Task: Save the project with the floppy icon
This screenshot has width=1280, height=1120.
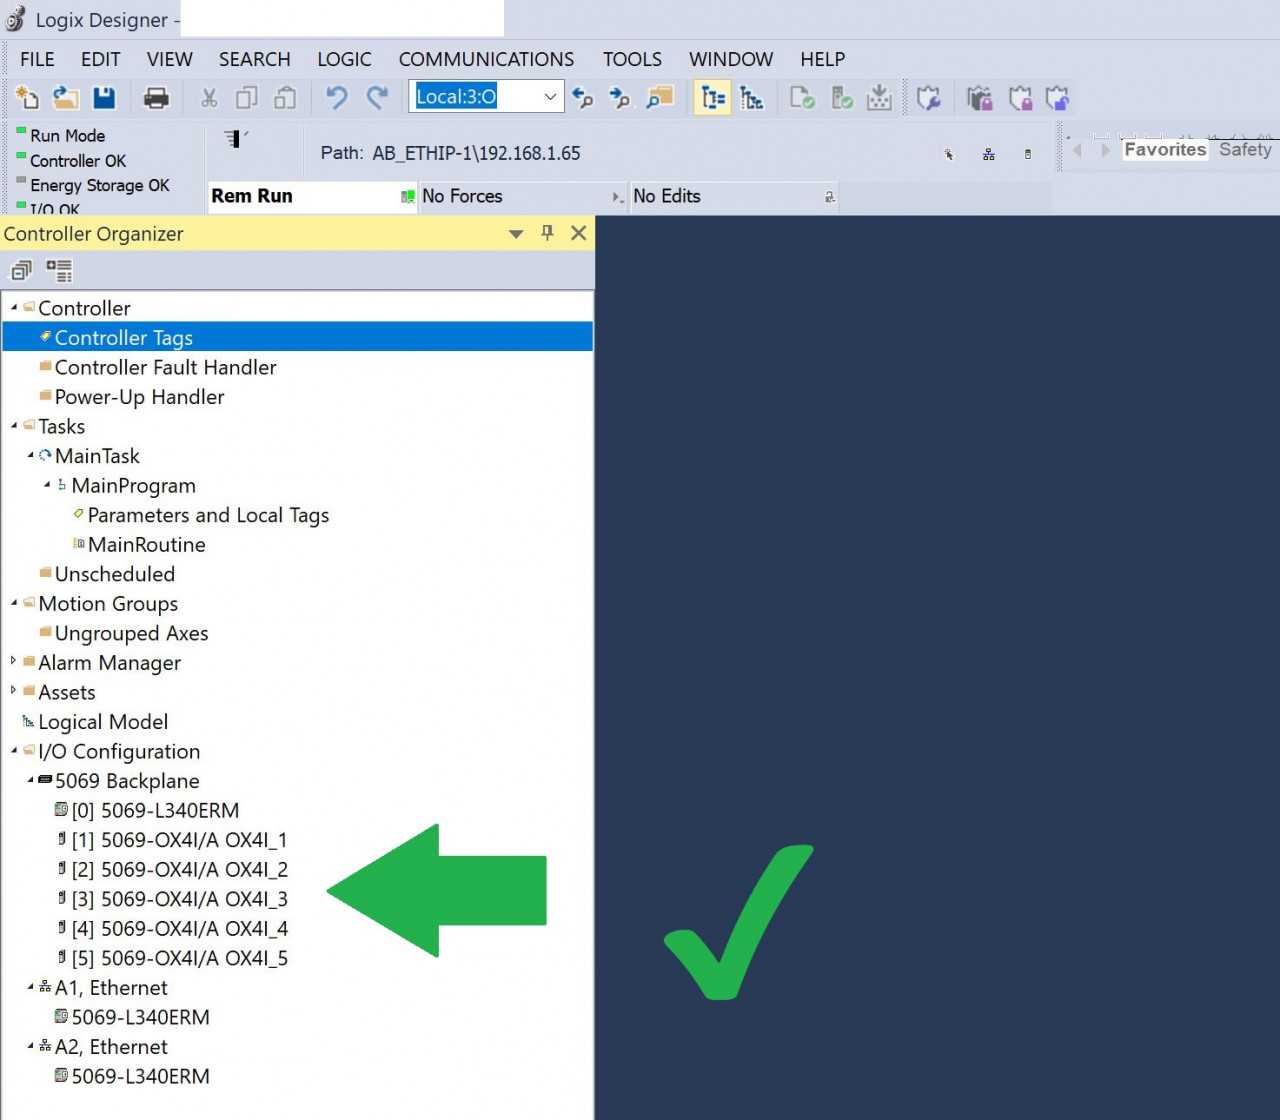Action: [x=104, y=97]
